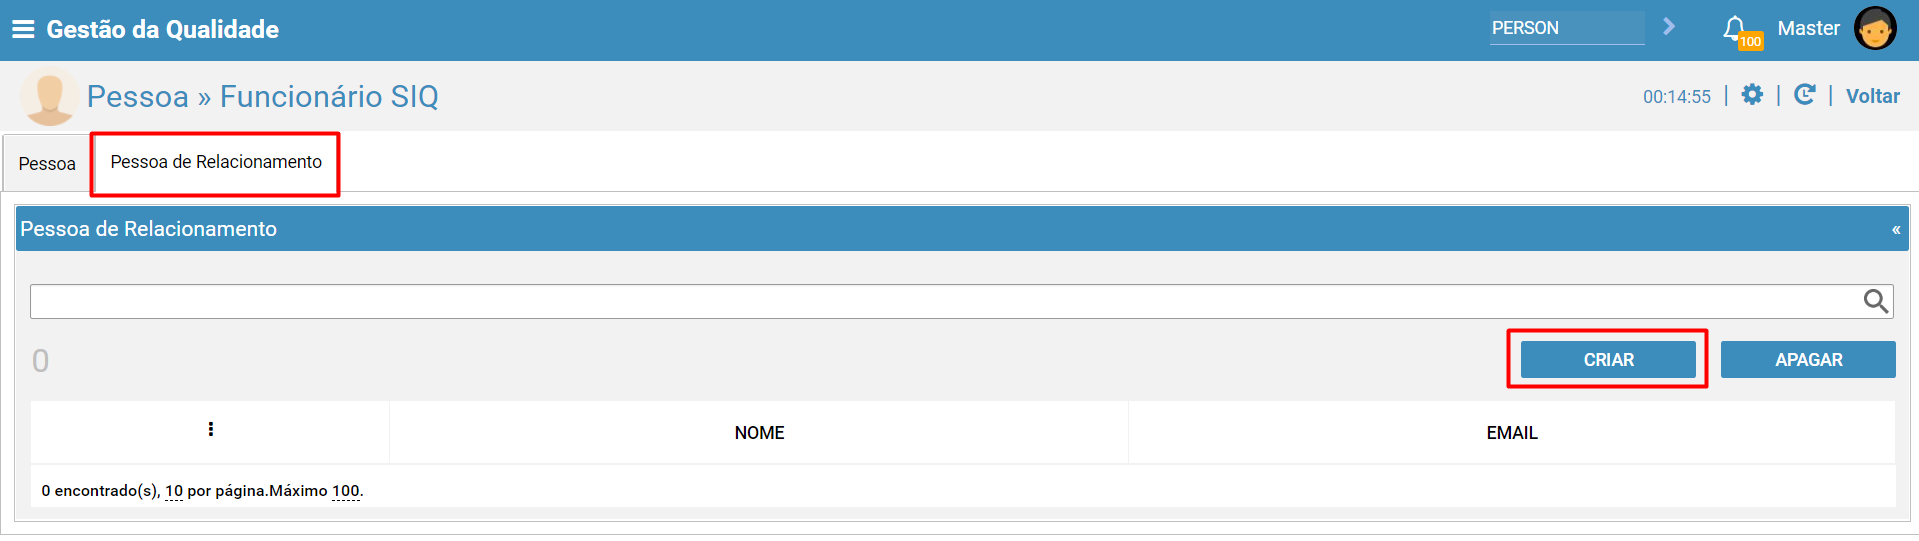Select the Pessoa de Relacionamento tab
The image size is (1919, 541).
point(216,162)
